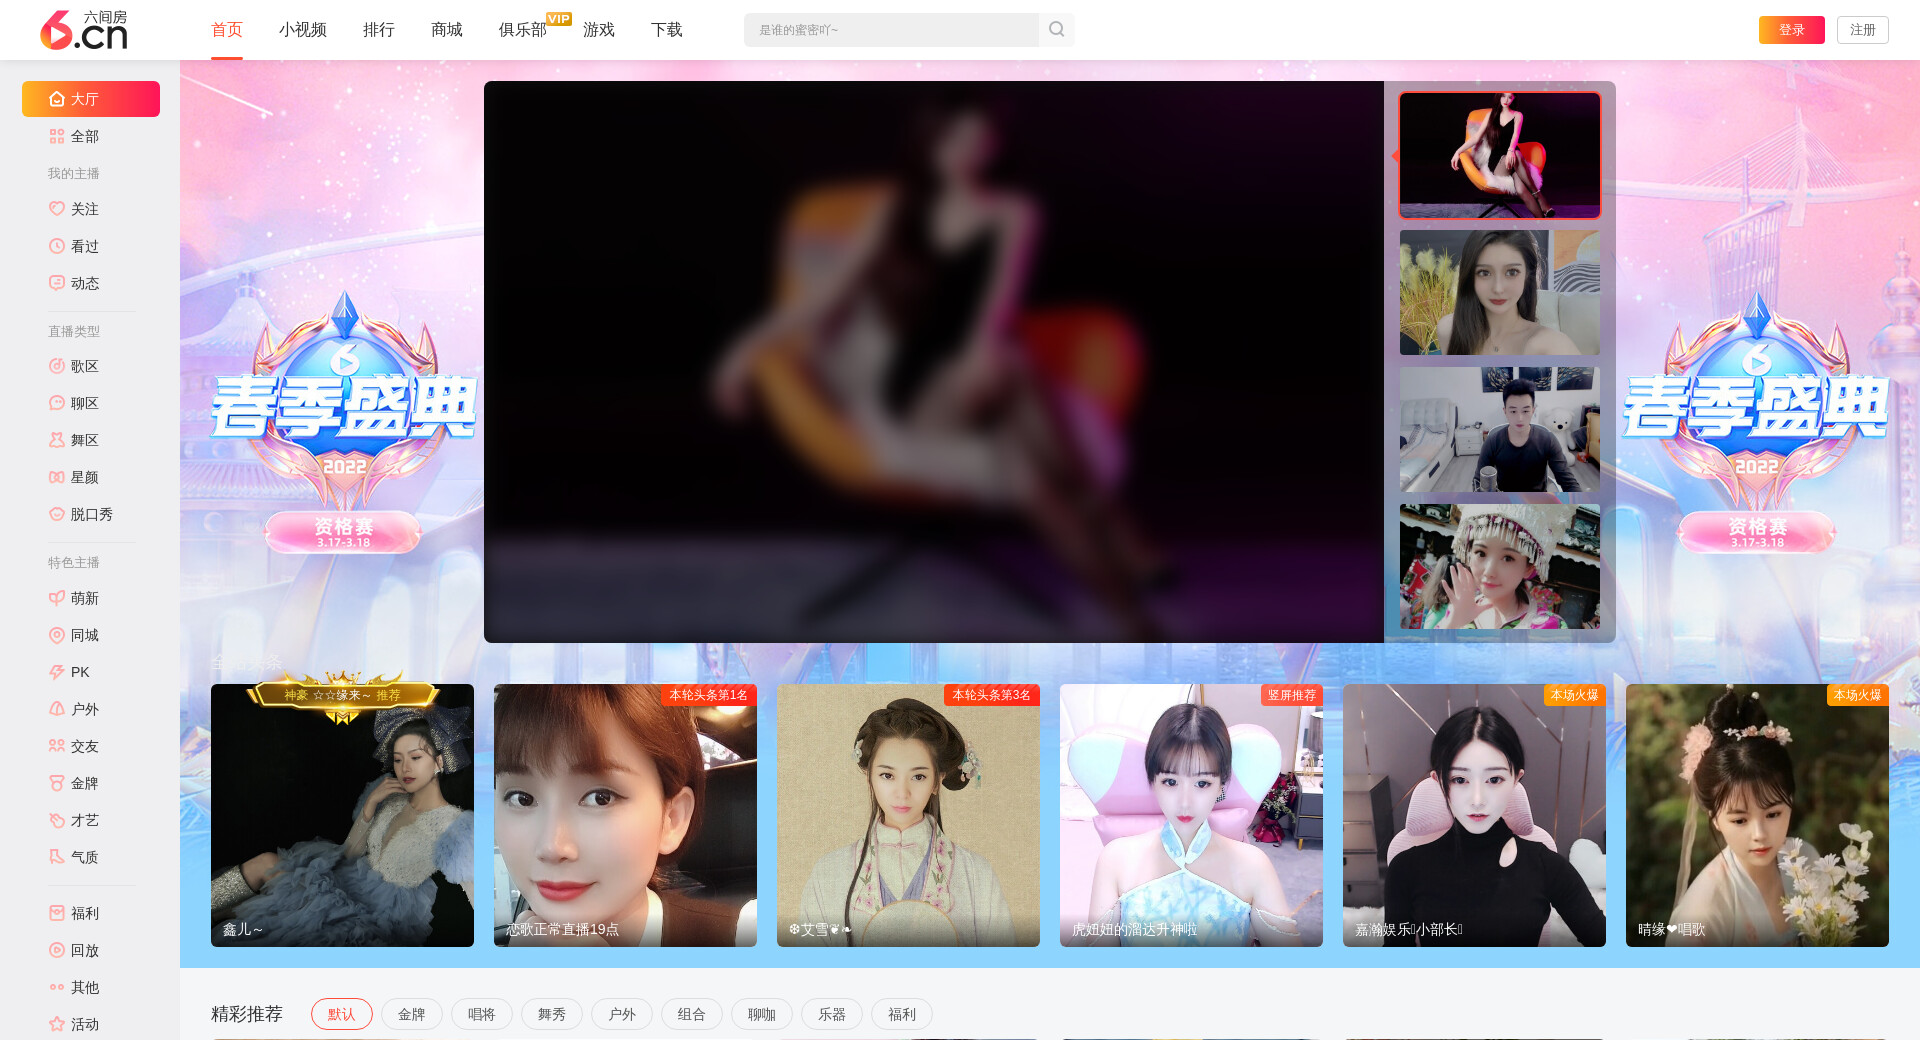
Task: Open the 关注 heart icon in sidebar
Action: 57,209
